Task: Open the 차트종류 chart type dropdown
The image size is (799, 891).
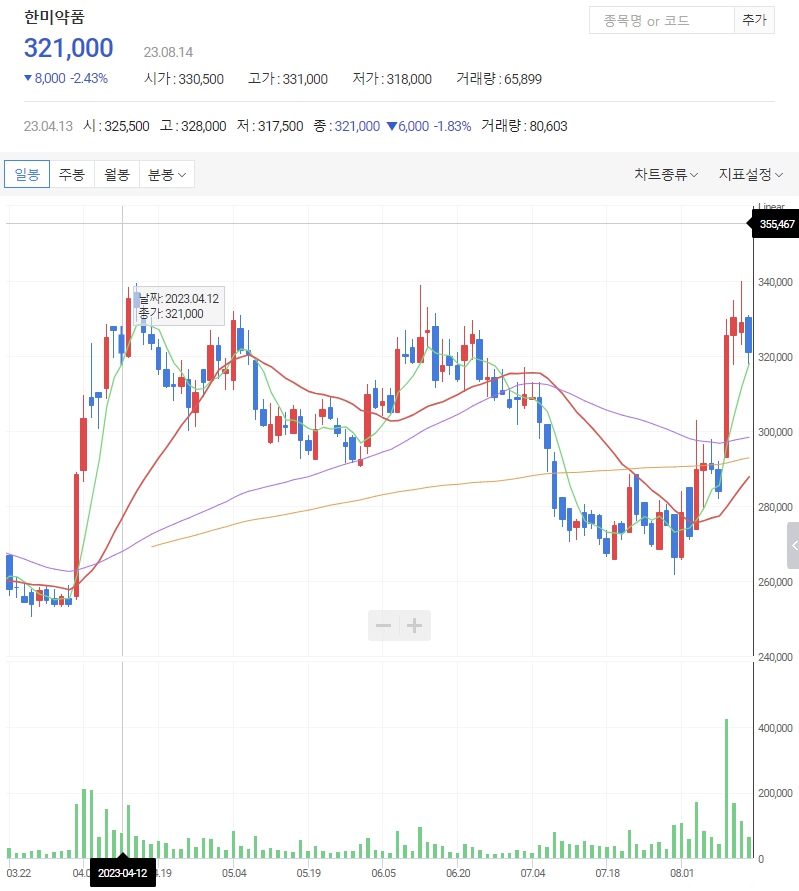Action: pyautogui.click(x=666, y=174)
